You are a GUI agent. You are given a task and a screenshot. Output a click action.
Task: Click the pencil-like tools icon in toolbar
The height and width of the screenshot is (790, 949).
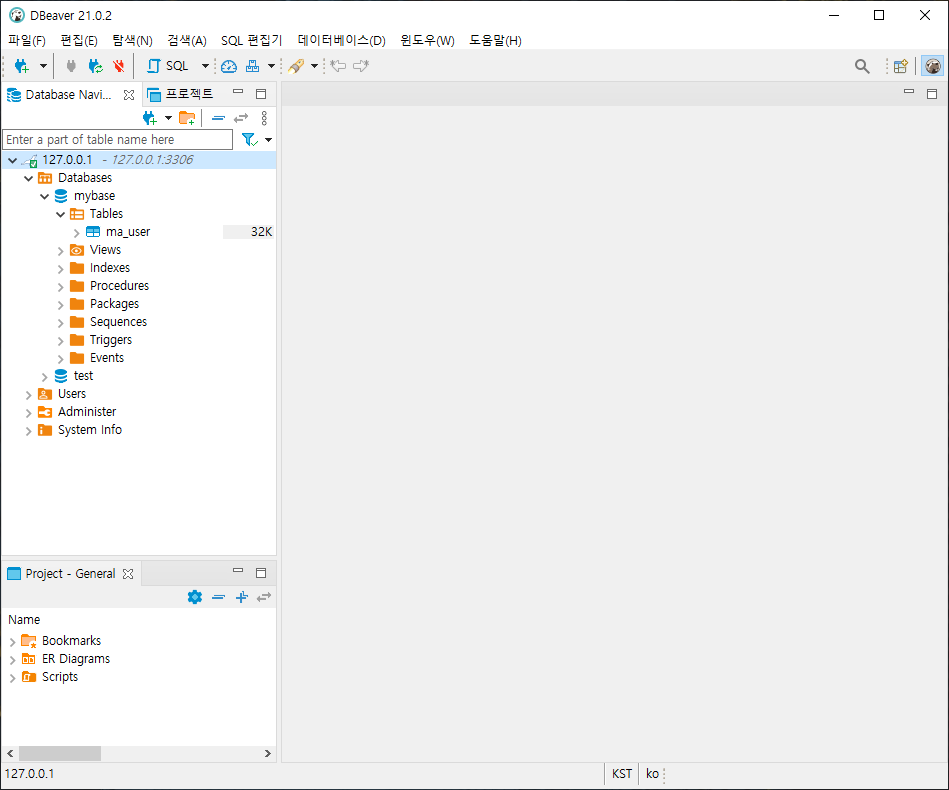(x=296, y=66)
